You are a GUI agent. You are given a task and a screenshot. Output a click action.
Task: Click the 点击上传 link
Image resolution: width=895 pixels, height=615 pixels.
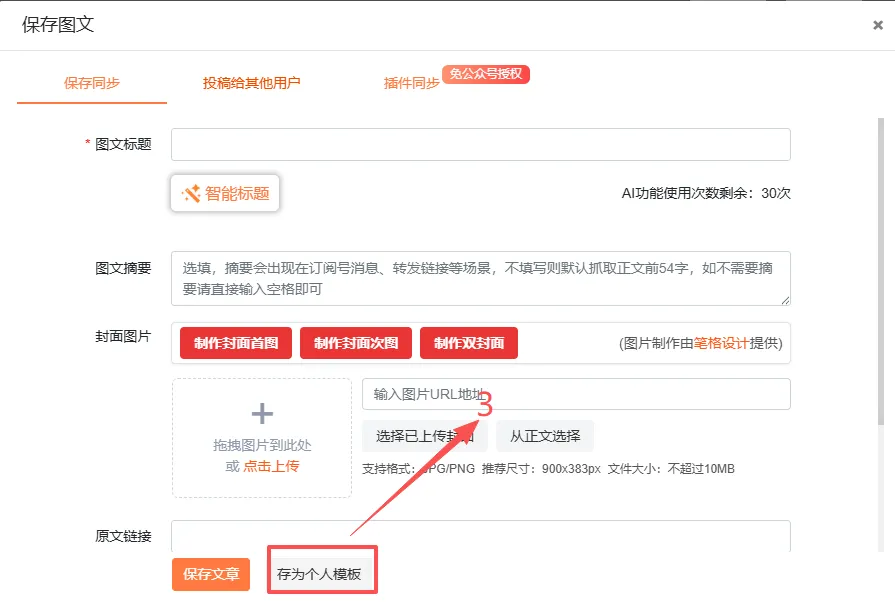(271, 466)
